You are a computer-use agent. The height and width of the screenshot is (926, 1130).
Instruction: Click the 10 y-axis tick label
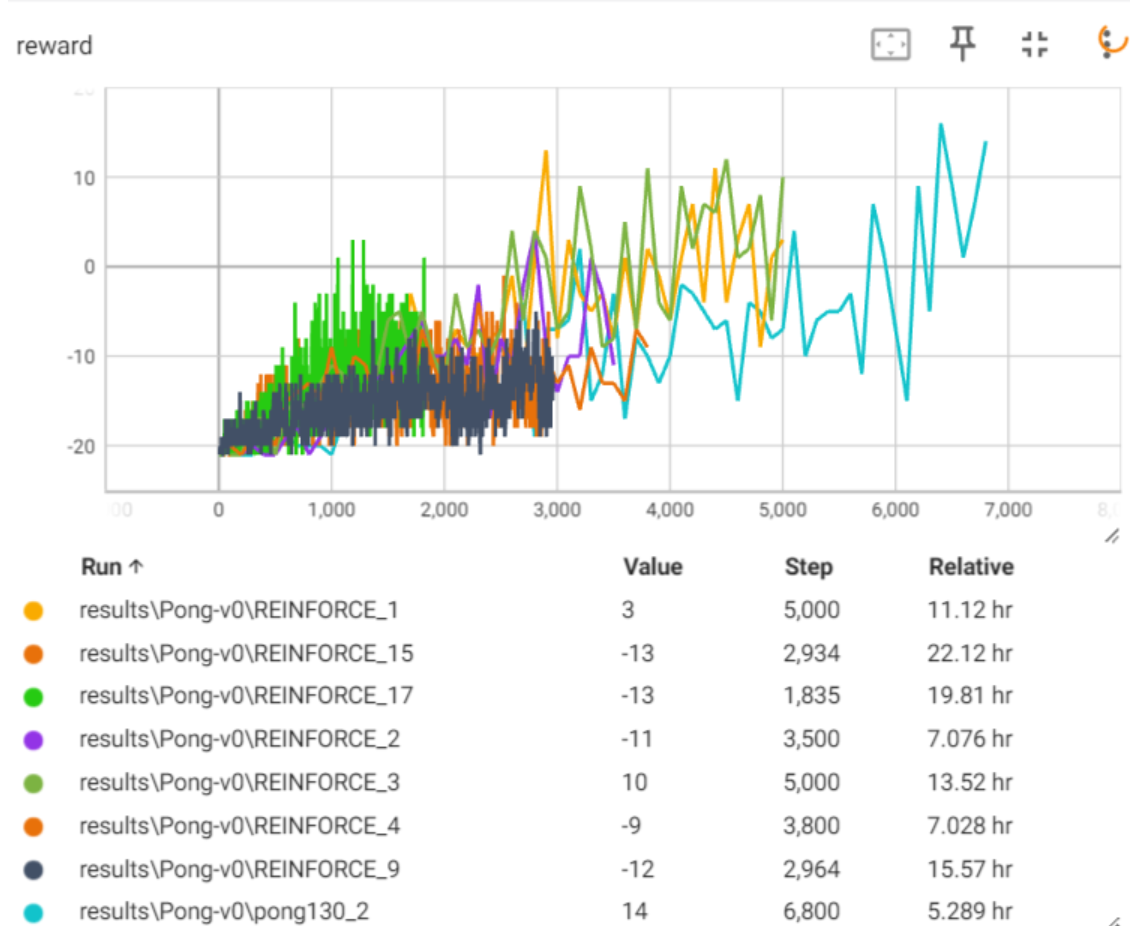84,178
